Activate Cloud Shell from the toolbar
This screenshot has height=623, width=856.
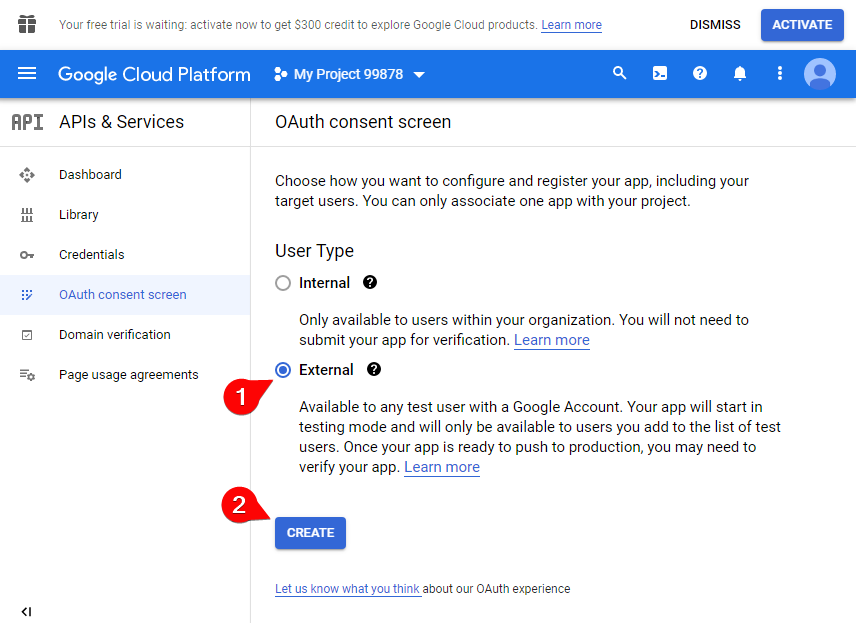[660, 73]
